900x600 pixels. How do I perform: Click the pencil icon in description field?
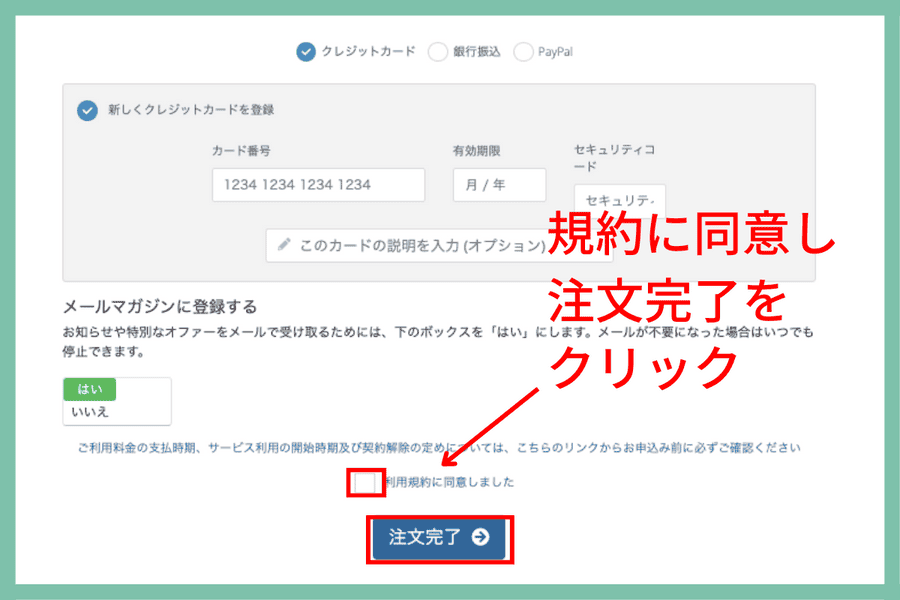tap(284, 245)
